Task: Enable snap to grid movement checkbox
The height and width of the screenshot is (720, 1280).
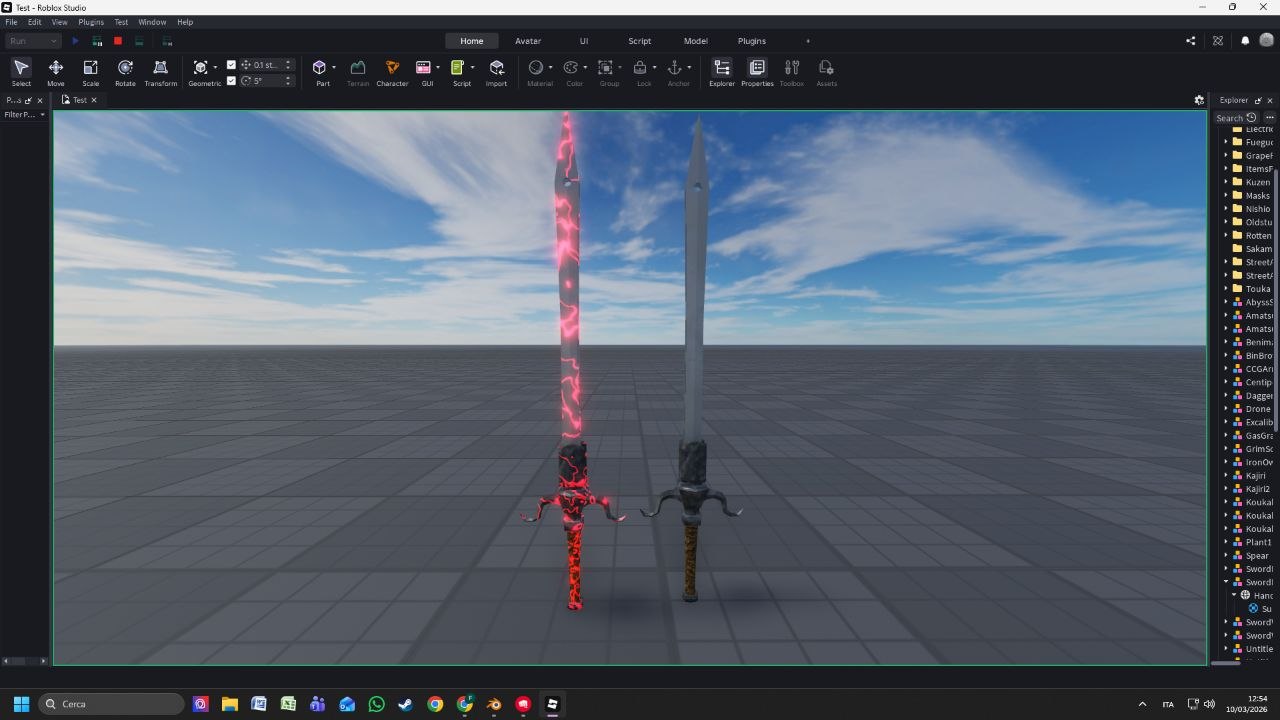Action: (x=232, y=64)
